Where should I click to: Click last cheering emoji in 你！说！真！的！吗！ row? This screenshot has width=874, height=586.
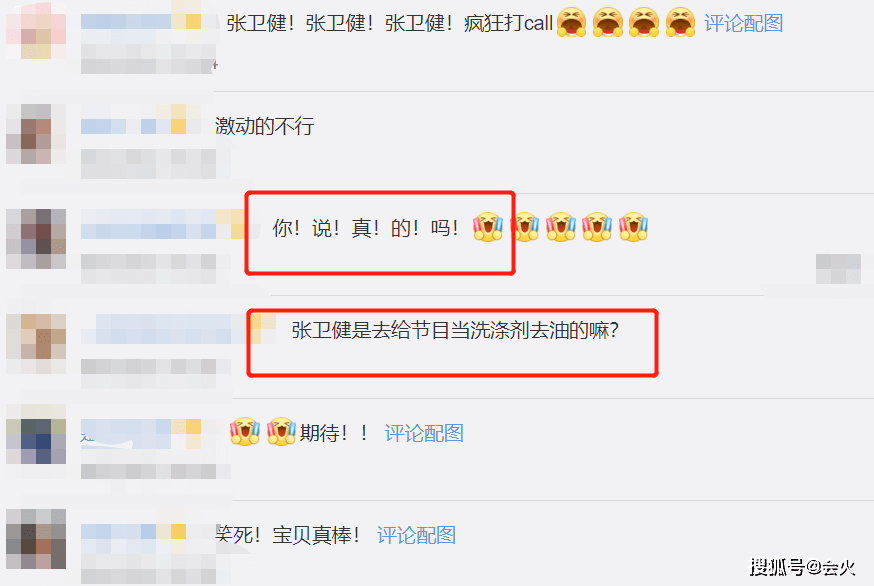point(633,227)
